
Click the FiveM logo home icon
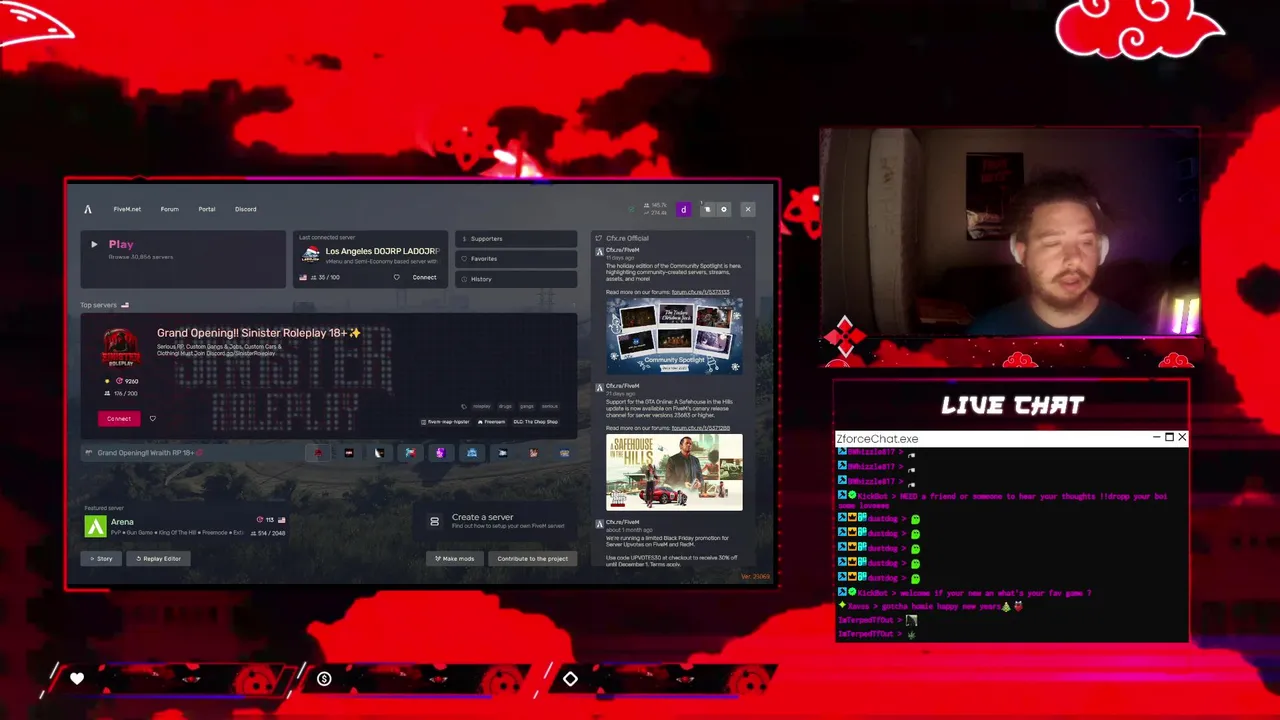pos(87,209)
